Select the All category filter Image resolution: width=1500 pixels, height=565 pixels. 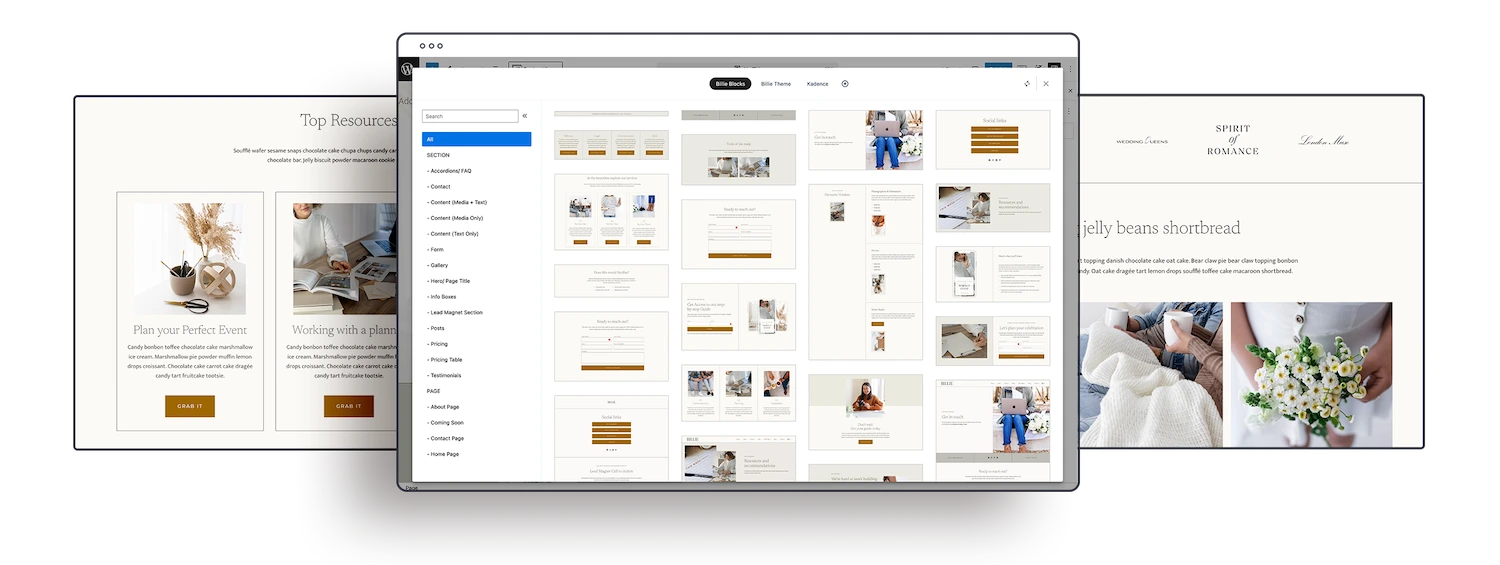click(476, 139)
